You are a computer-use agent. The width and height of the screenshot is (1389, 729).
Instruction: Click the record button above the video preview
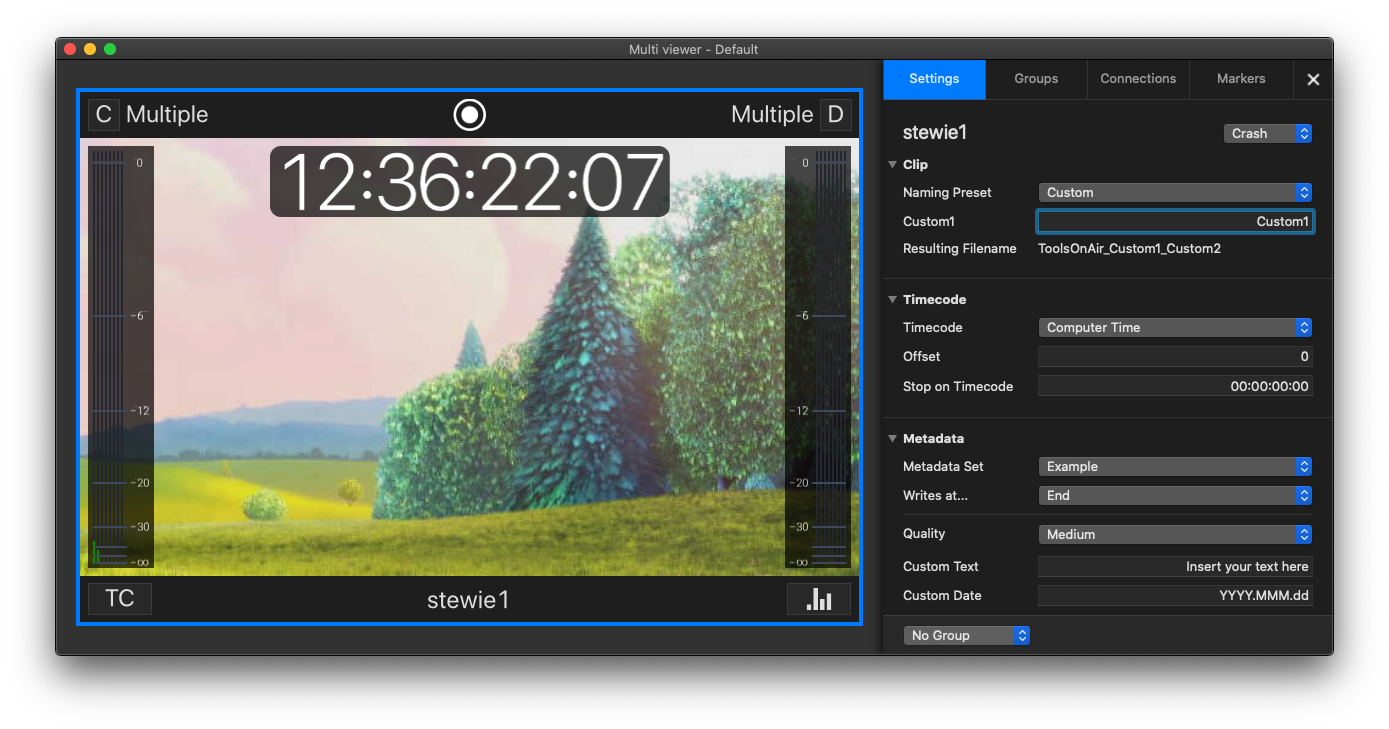pos(469,115)
